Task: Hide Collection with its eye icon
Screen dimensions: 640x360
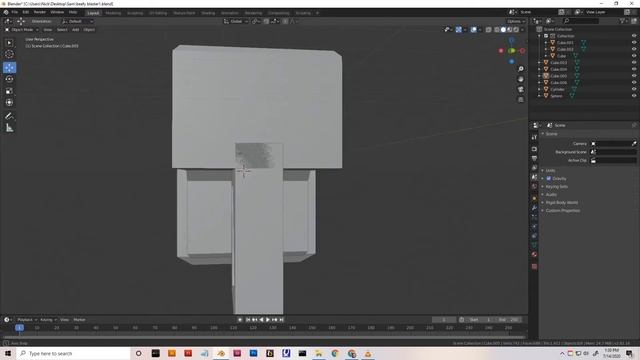Action: click(x=634, y=36)
